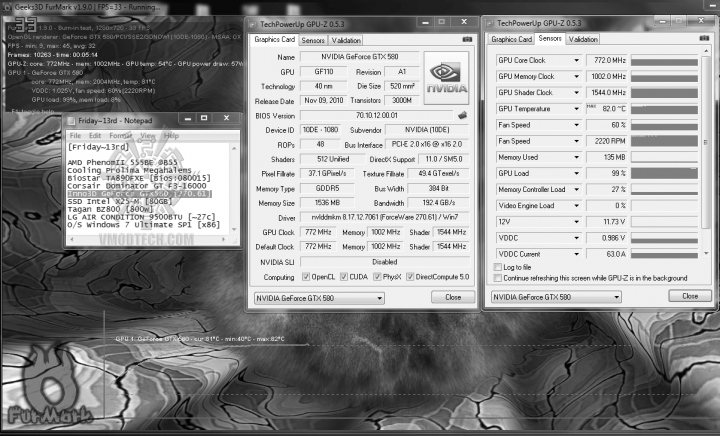
Task: Open the 12V sensor dropdown
Action: 576,222
